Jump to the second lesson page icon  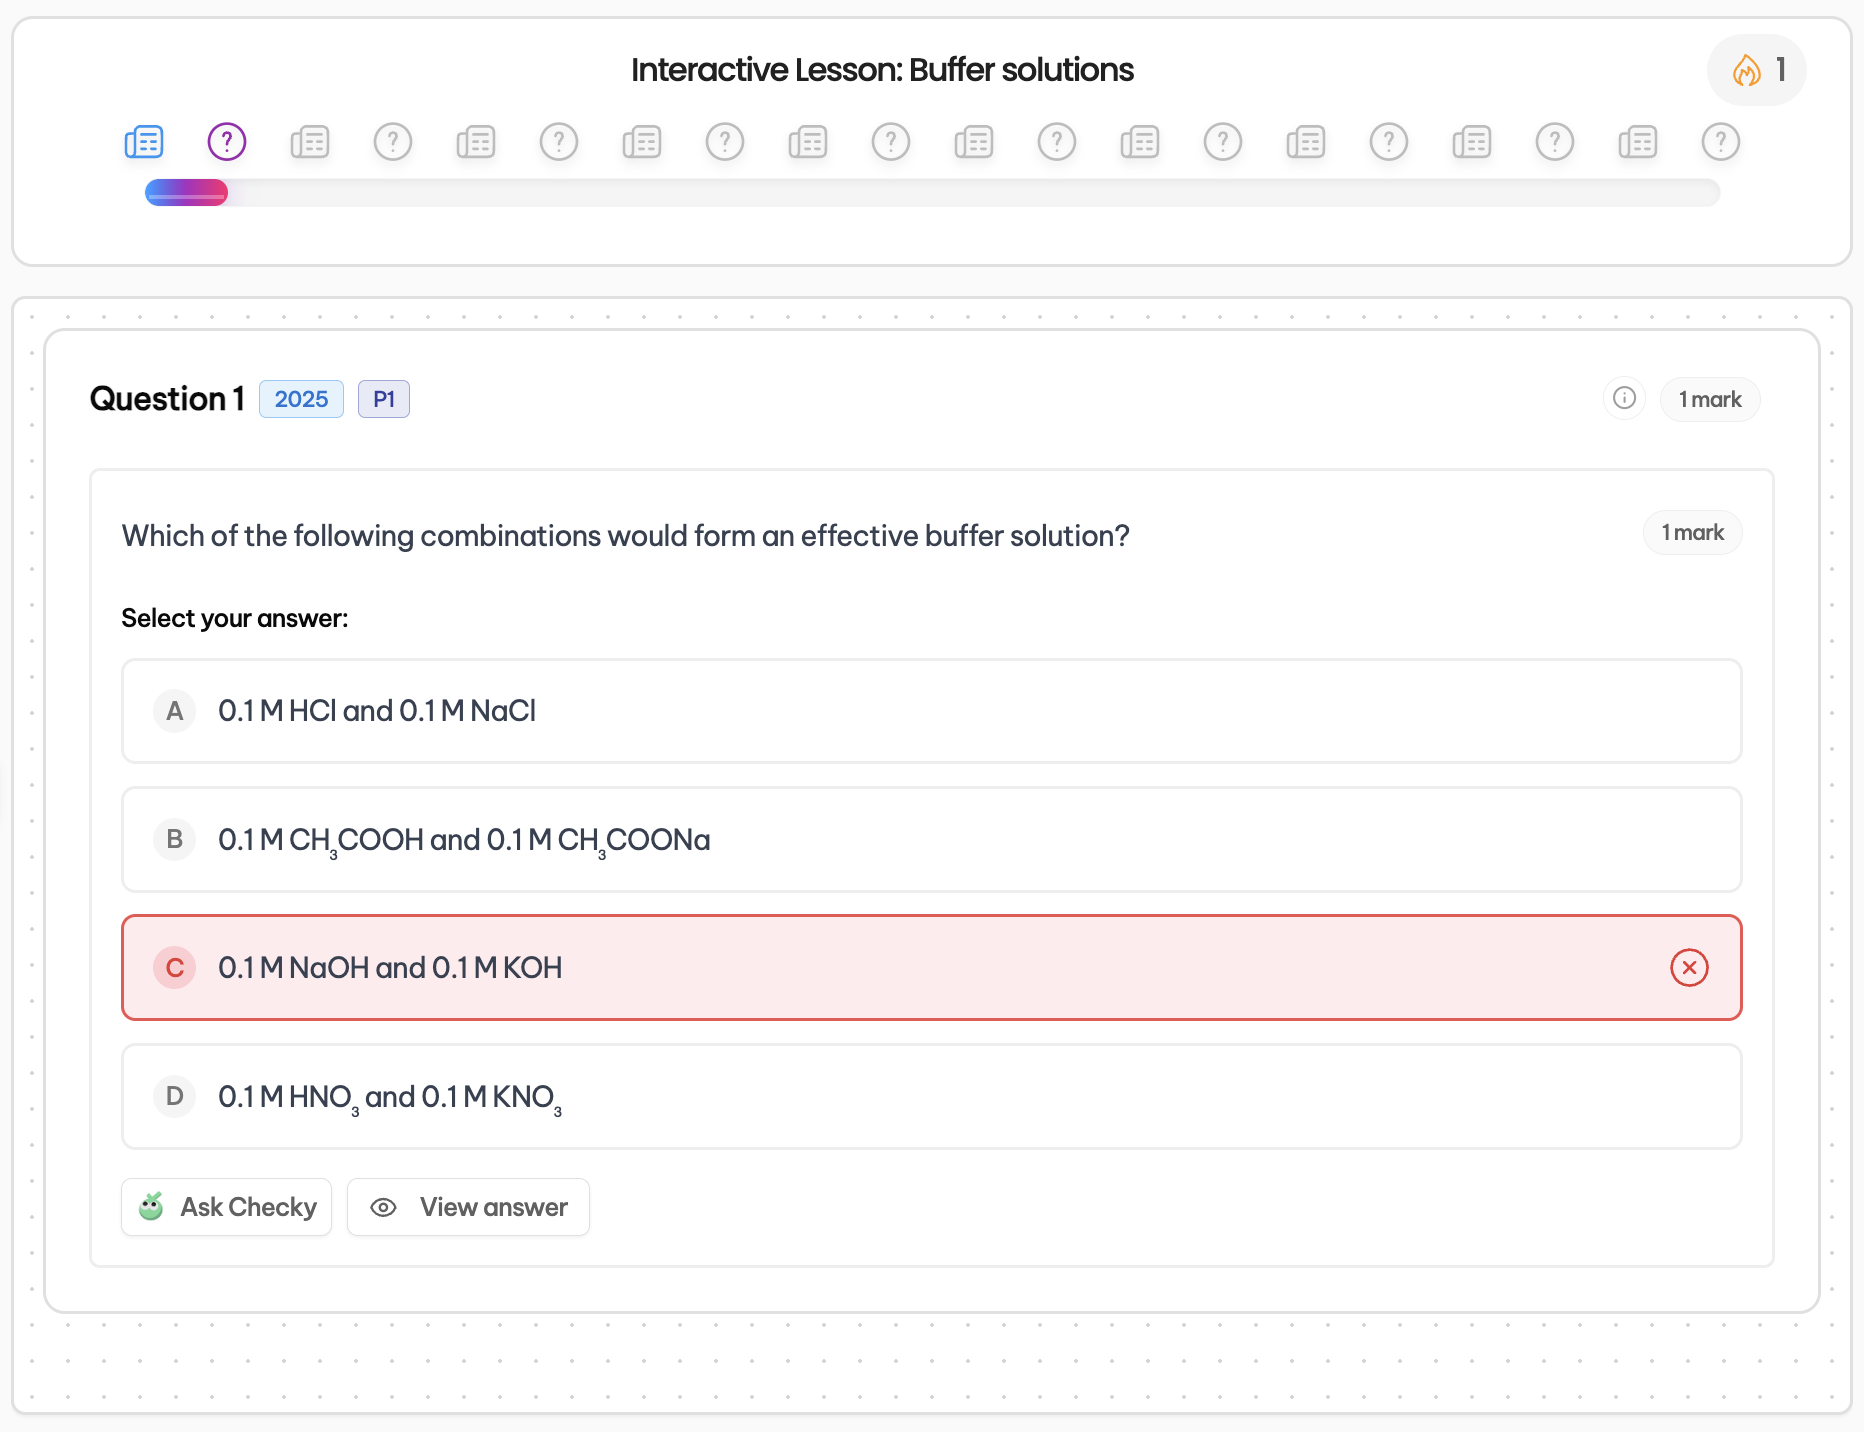310,142
